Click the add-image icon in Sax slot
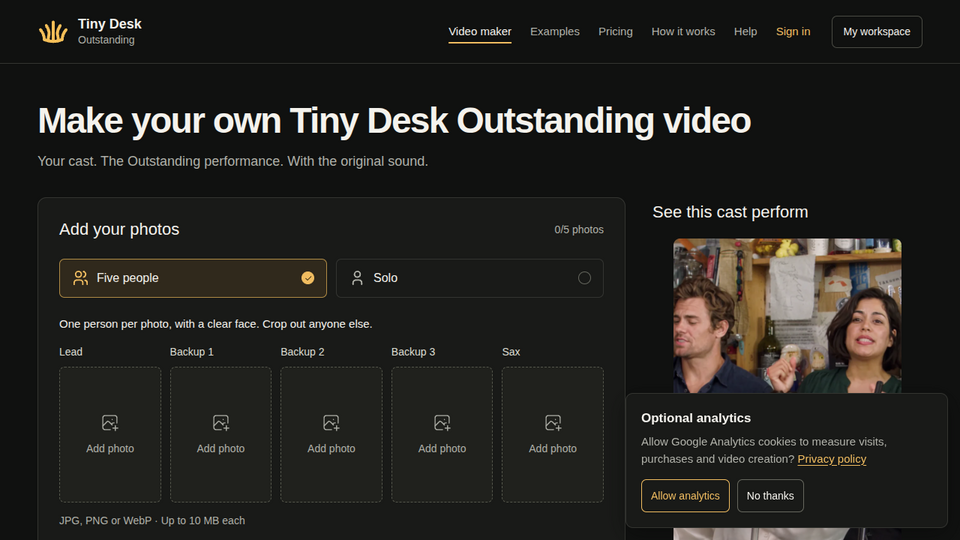The height and width of the screenshot is (540, 960). click(x=553, y=422)
